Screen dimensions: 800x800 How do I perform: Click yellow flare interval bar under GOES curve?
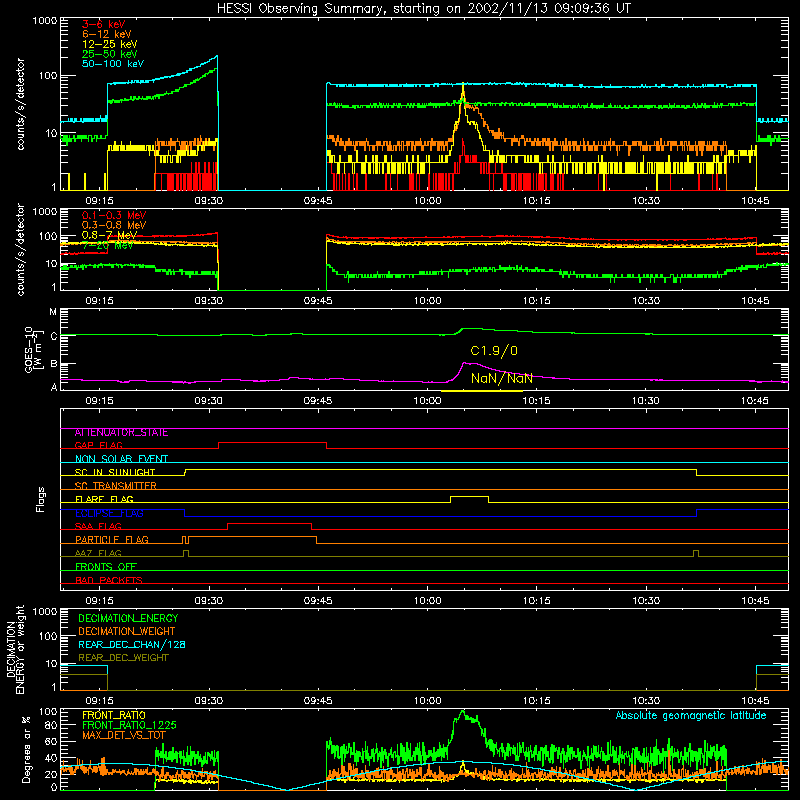coord(482,391)
